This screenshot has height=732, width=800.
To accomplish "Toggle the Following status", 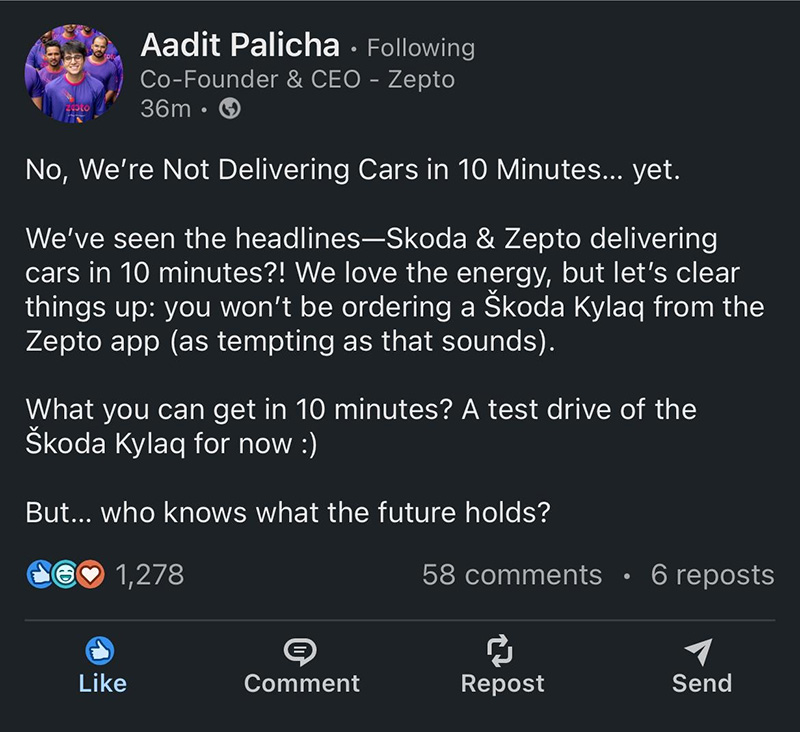I will 421,48.
